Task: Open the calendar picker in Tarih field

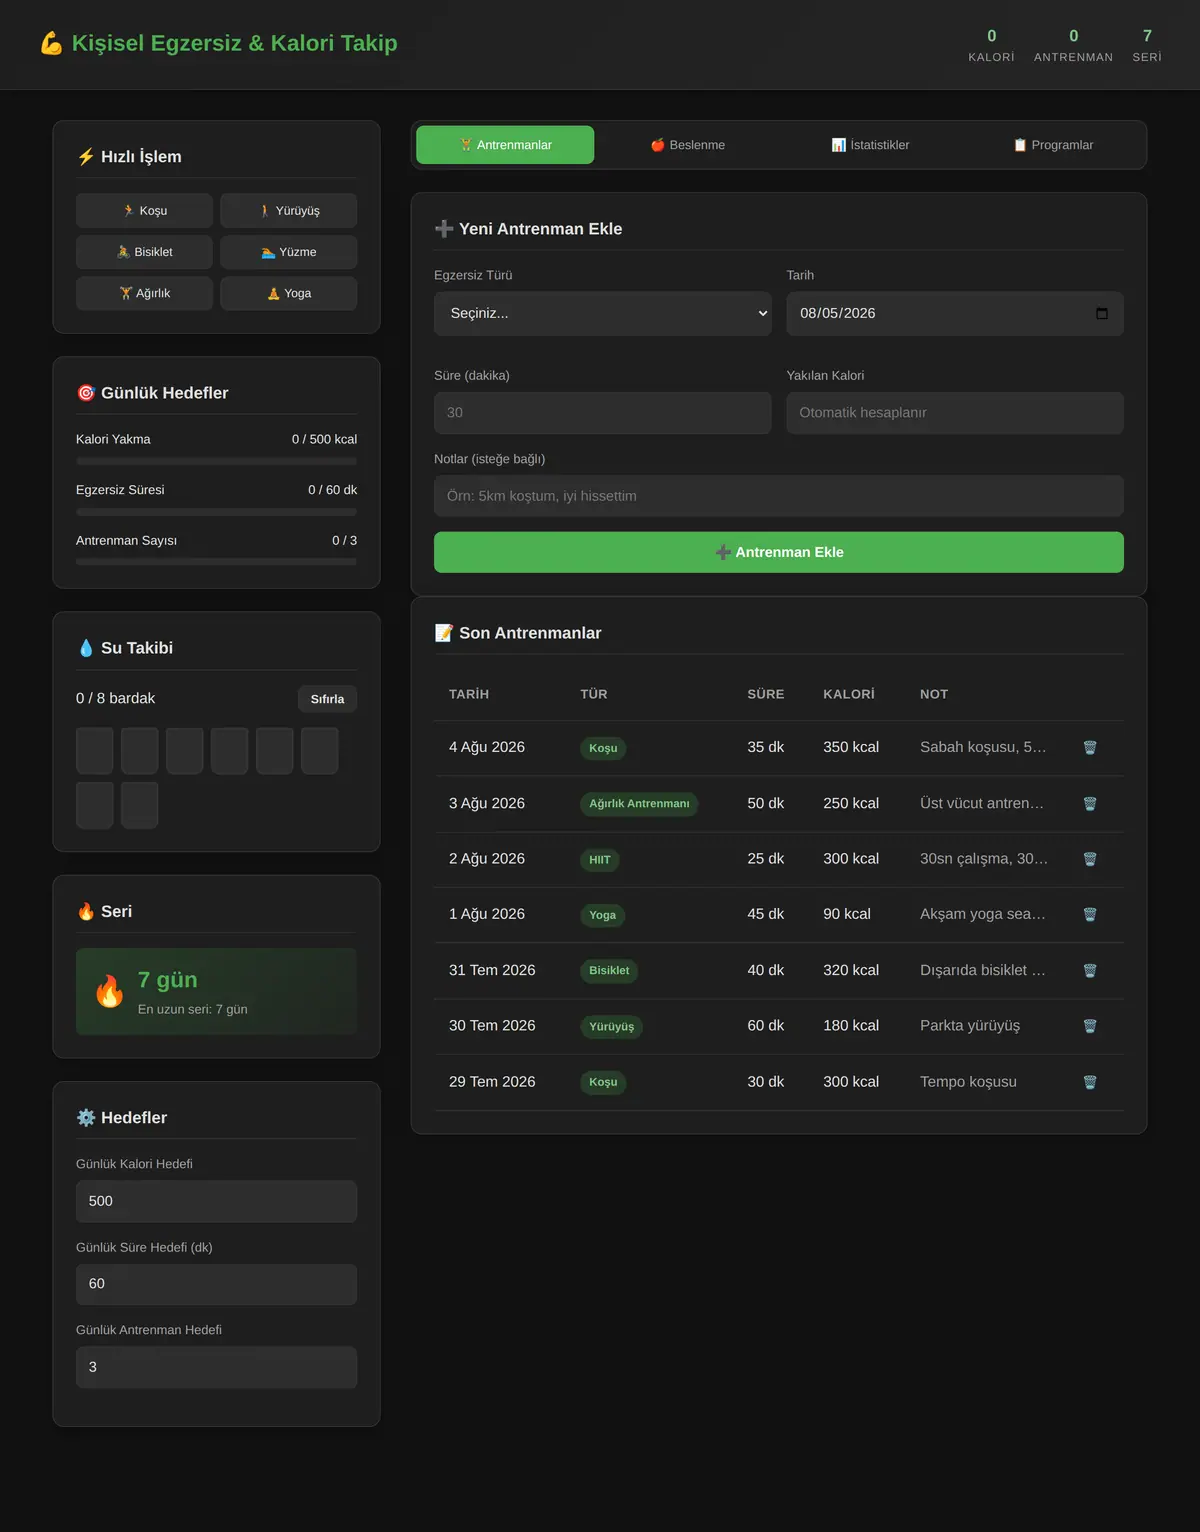Action: click(1102, 313)
